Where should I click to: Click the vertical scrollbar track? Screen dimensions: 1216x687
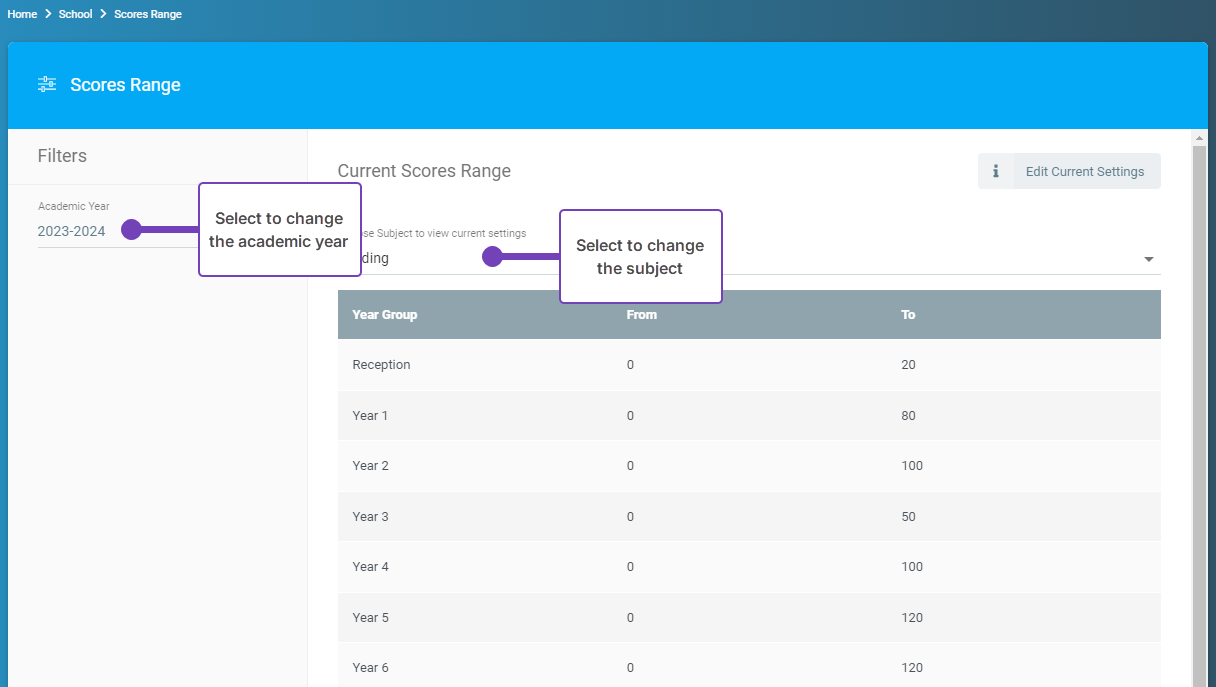1199,400
